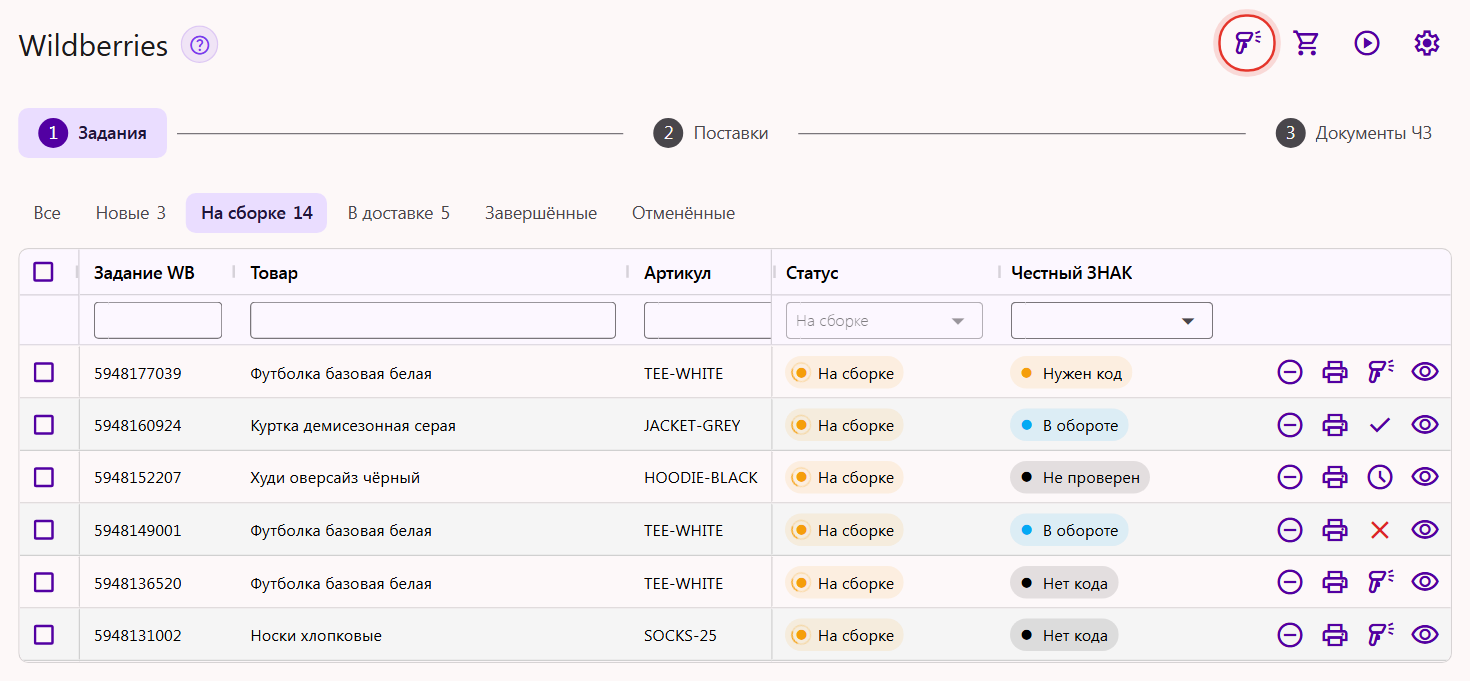Click checkmark icon in JACKET-GREY row

(1380, 425)
